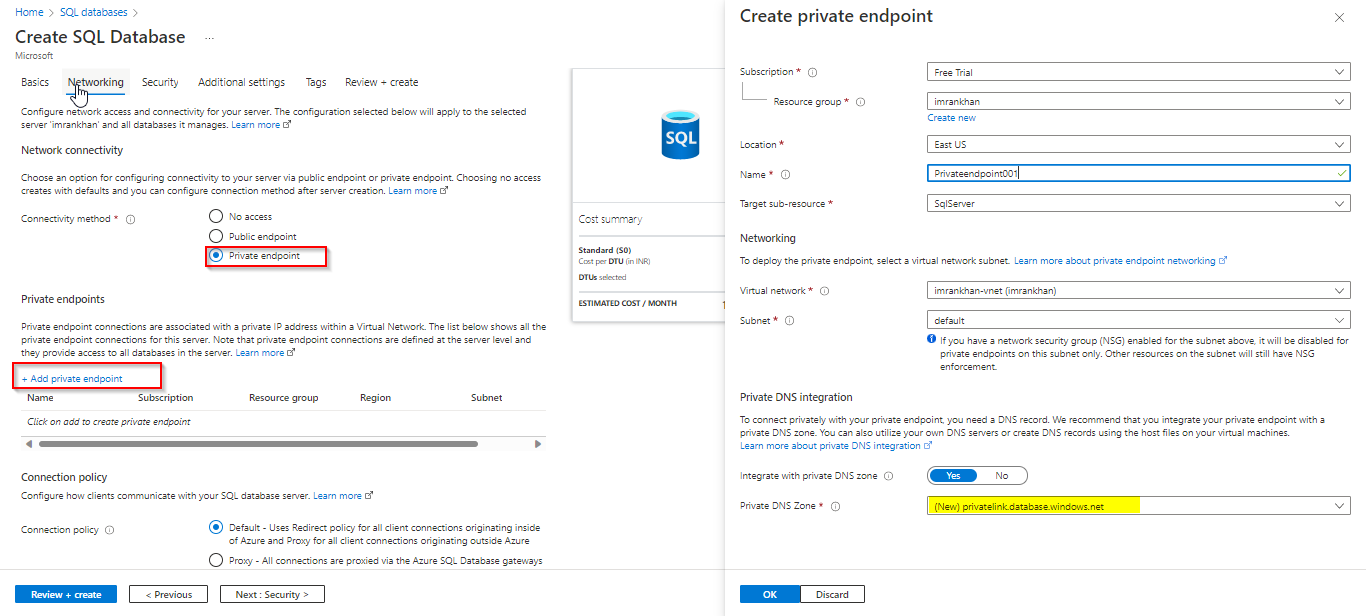Set the private DNS zone toggle to No

tap(1001, 476)
